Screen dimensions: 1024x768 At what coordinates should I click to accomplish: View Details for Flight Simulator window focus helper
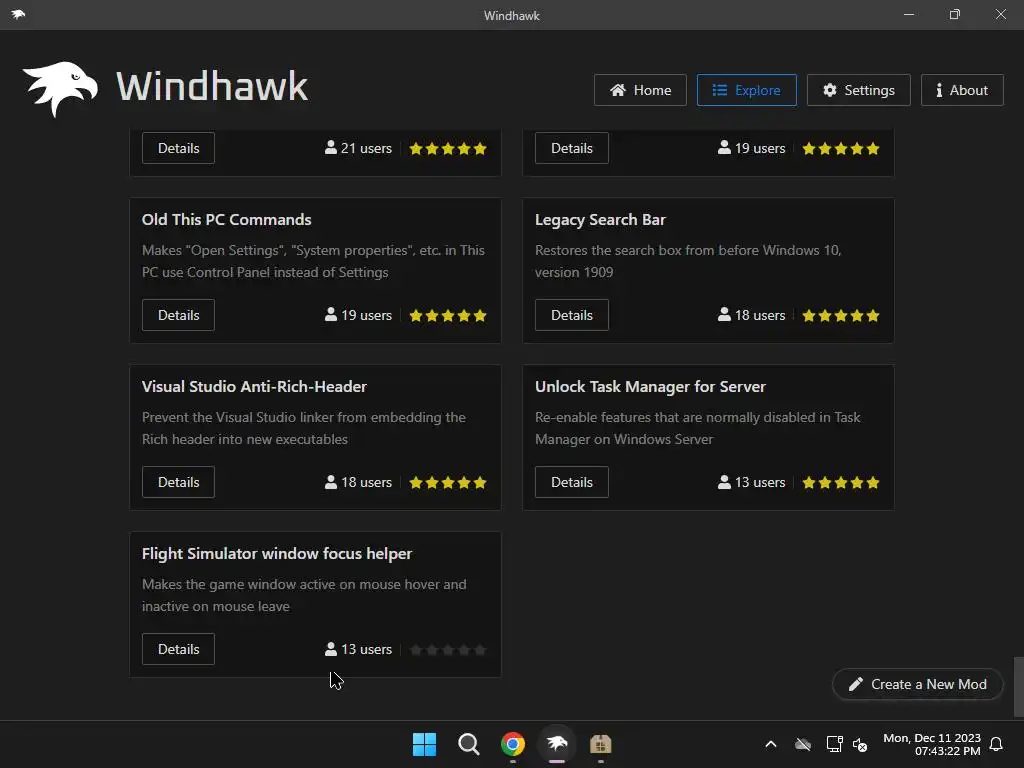coord(178,649)
